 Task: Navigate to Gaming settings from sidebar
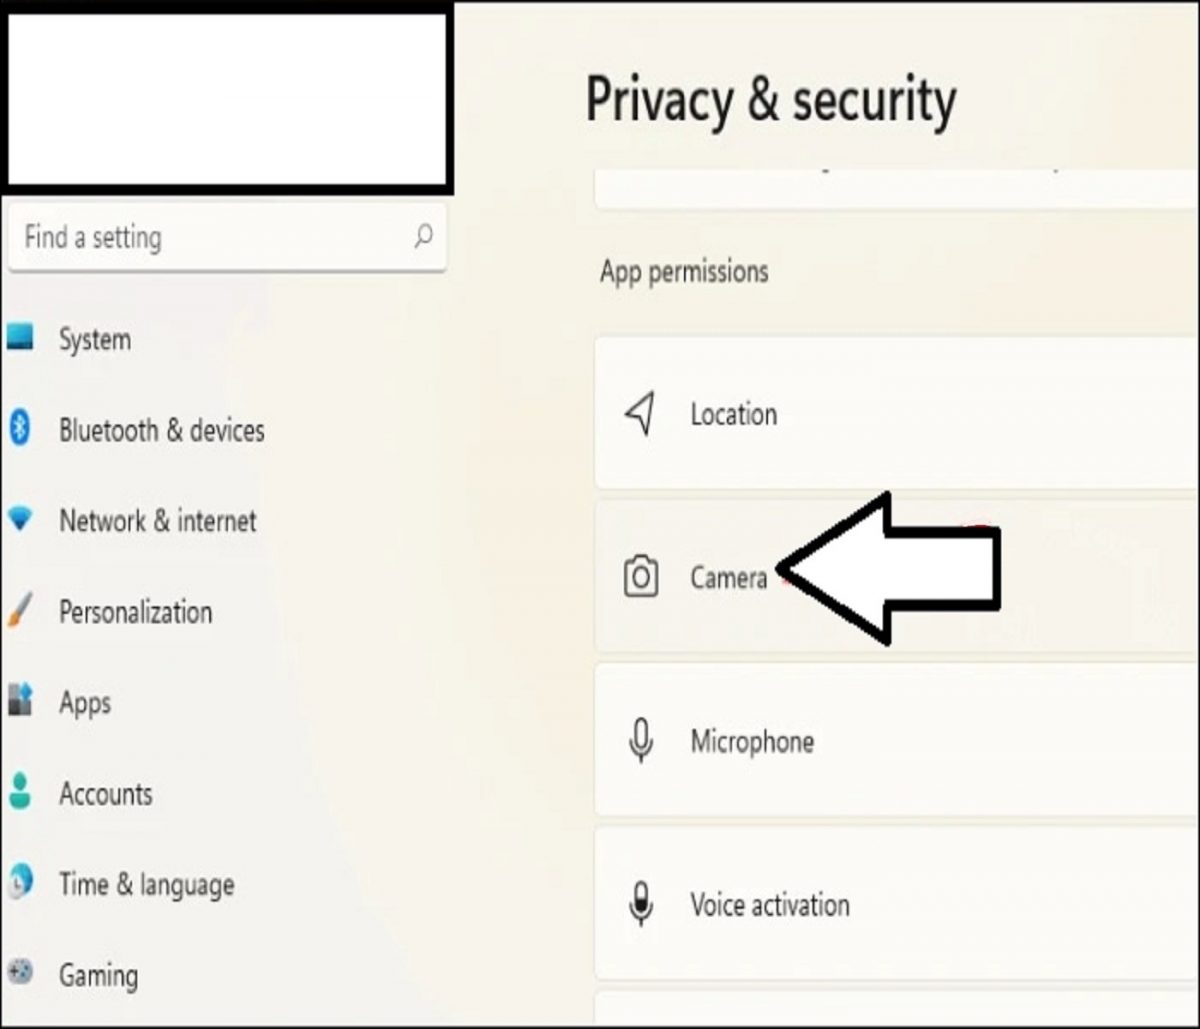(99, 975)
